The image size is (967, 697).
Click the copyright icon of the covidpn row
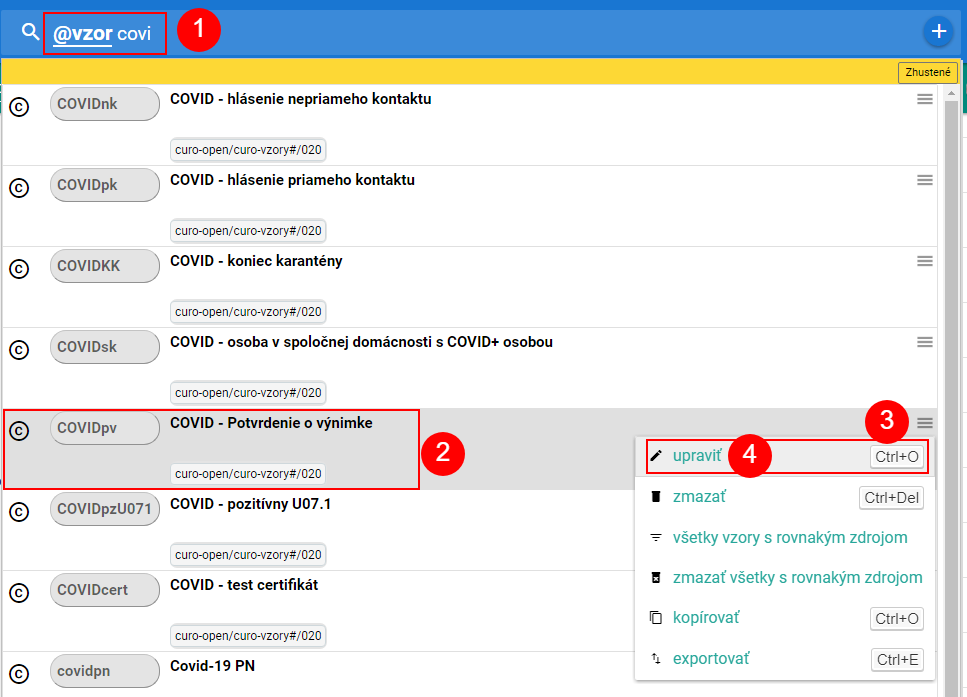19,674
